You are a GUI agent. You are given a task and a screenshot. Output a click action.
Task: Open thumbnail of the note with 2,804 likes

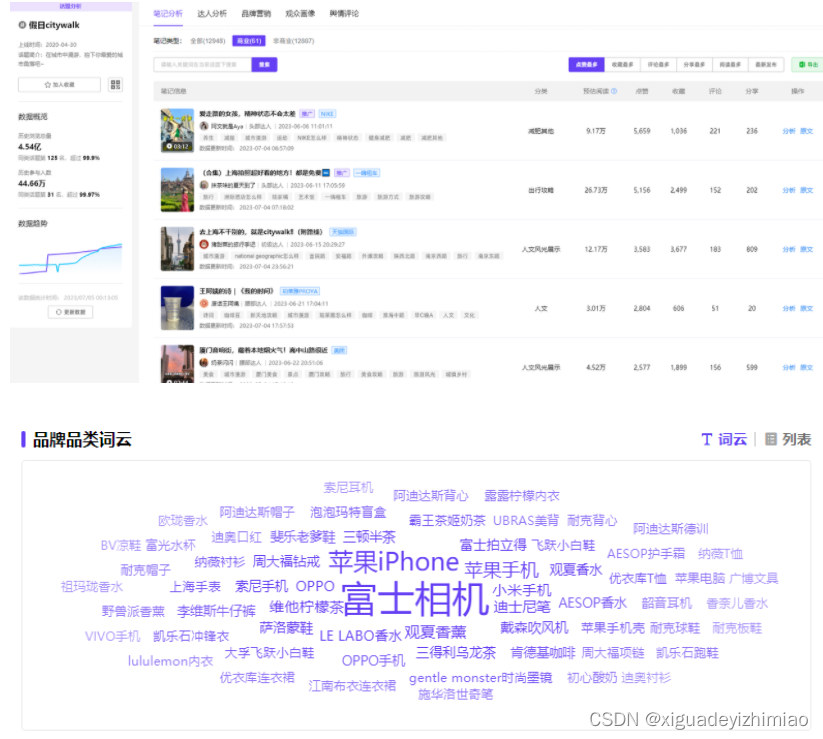coord(177,308)
